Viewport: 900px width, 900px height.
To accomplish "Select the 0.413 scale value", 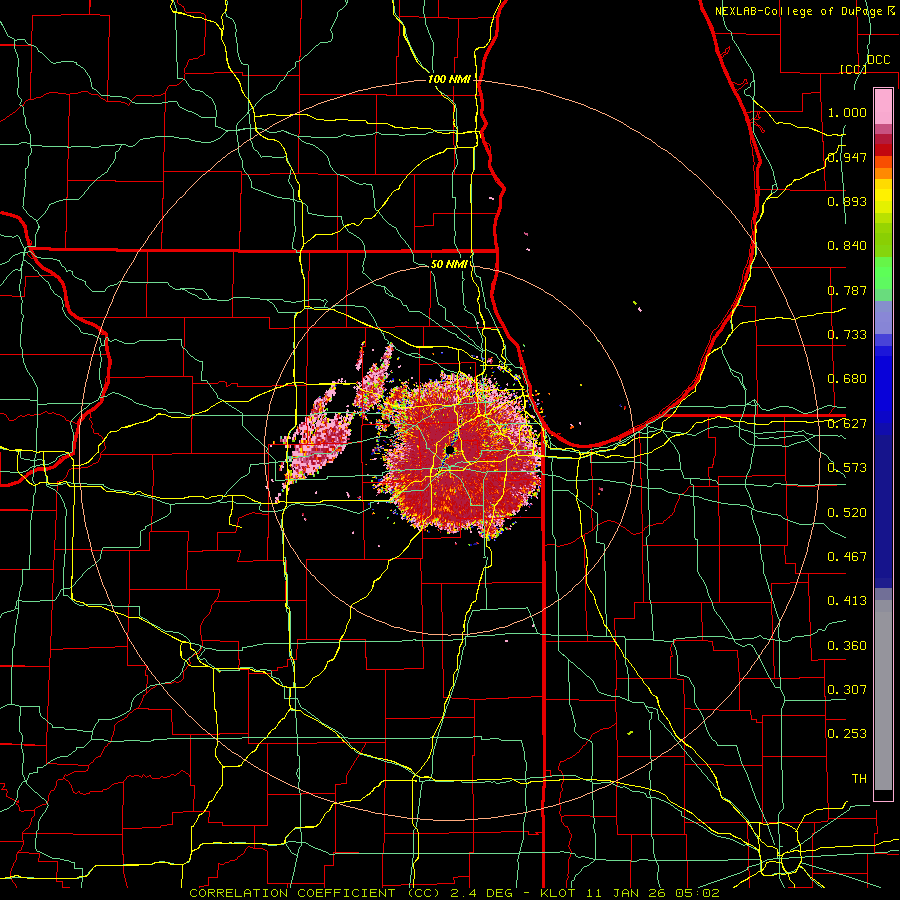I will pos(847,601).
